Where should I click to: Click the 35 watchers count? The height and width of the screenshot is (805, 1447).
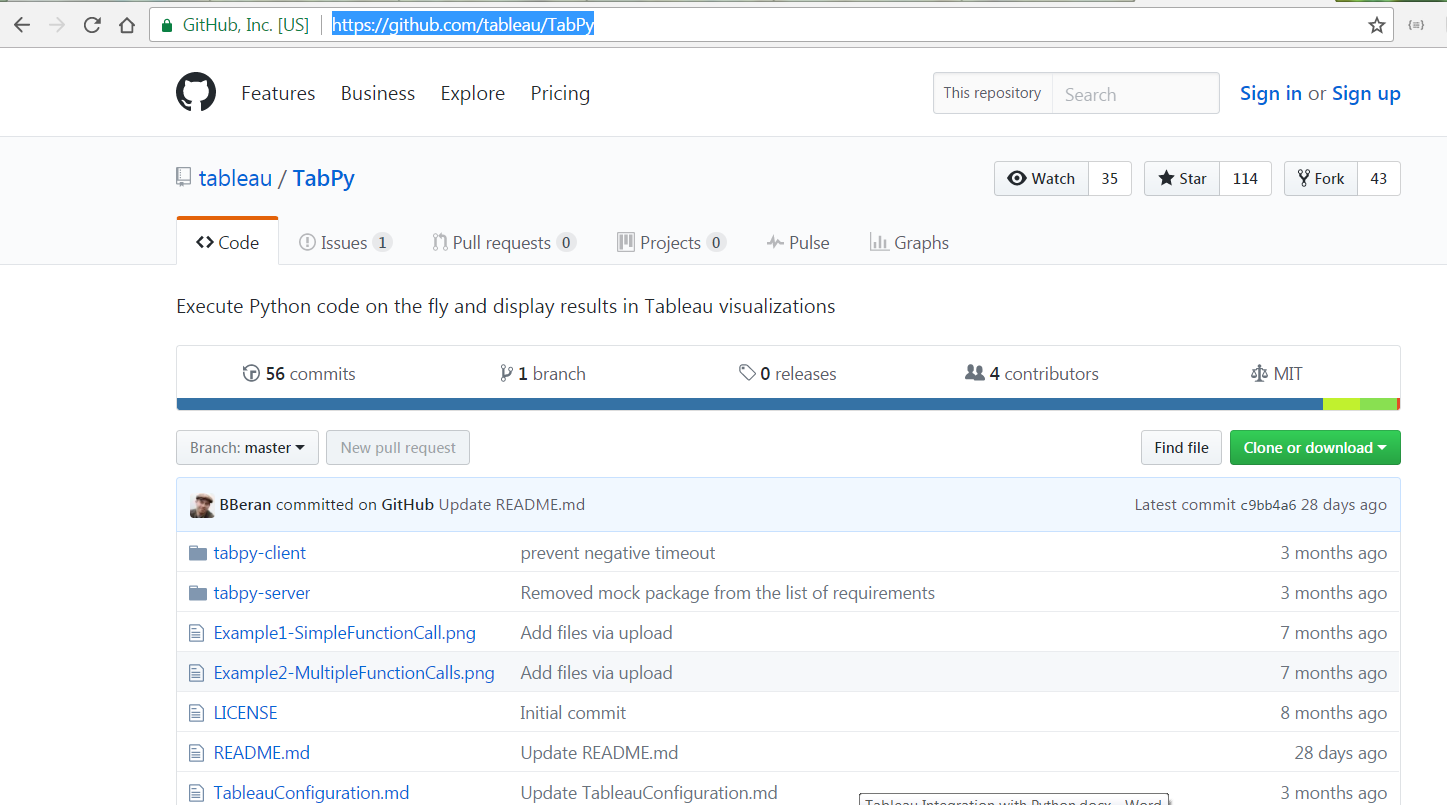[x=1110, y=178]
